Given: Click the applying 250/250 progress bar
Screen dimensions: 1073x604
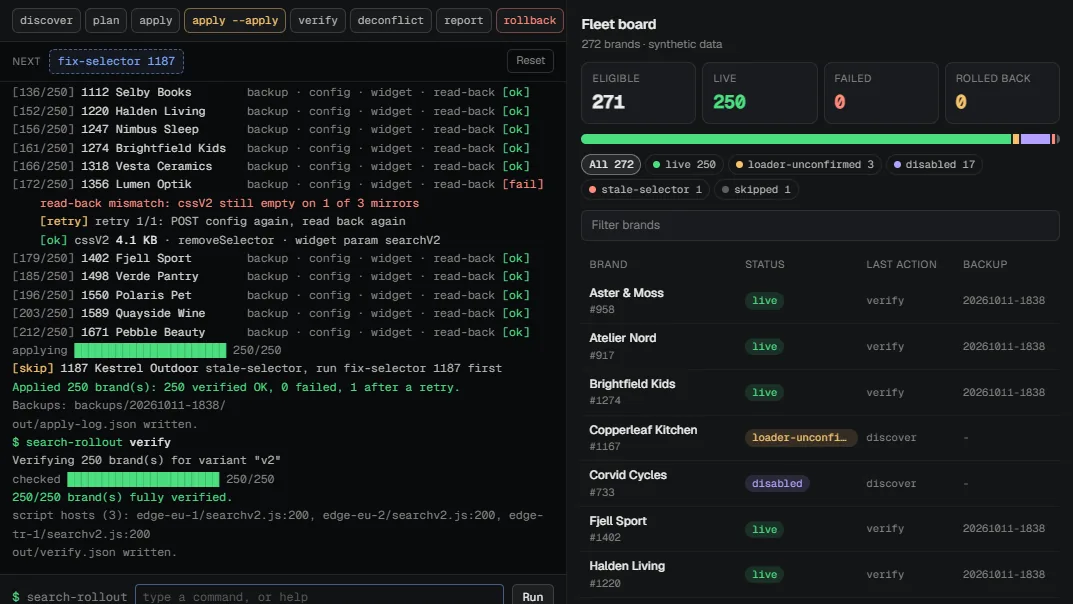Looking at the screenshot, I should 150,350.
